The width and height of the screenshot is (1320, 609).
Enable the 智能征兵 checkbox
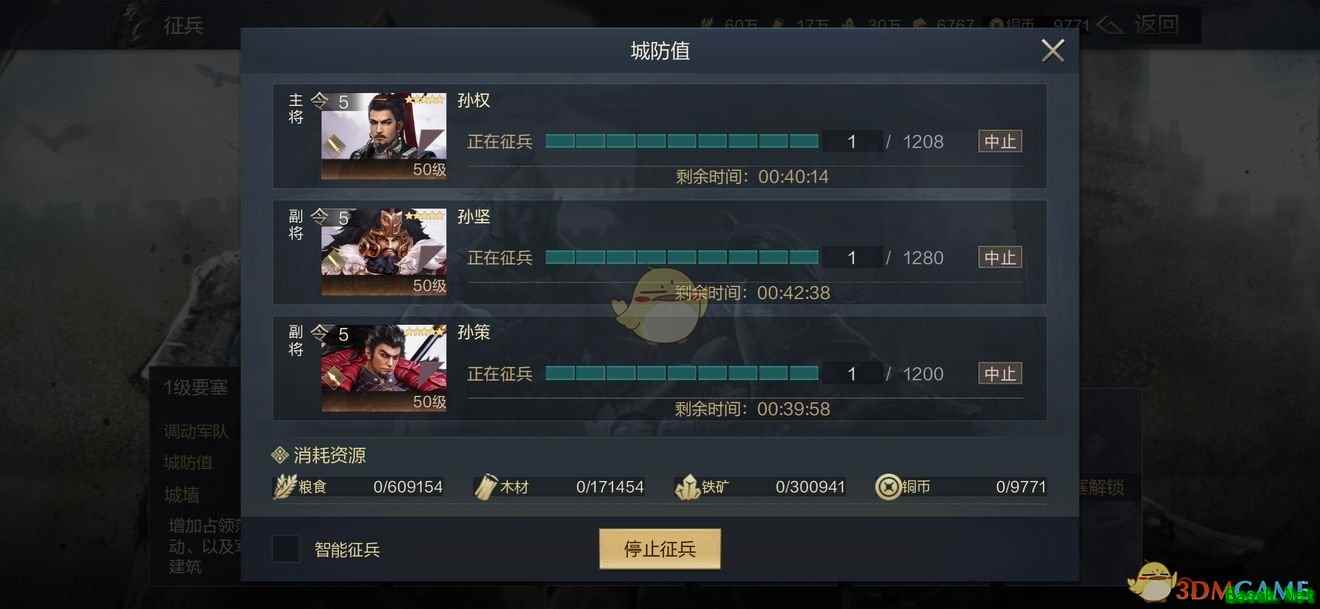(286, 549)
